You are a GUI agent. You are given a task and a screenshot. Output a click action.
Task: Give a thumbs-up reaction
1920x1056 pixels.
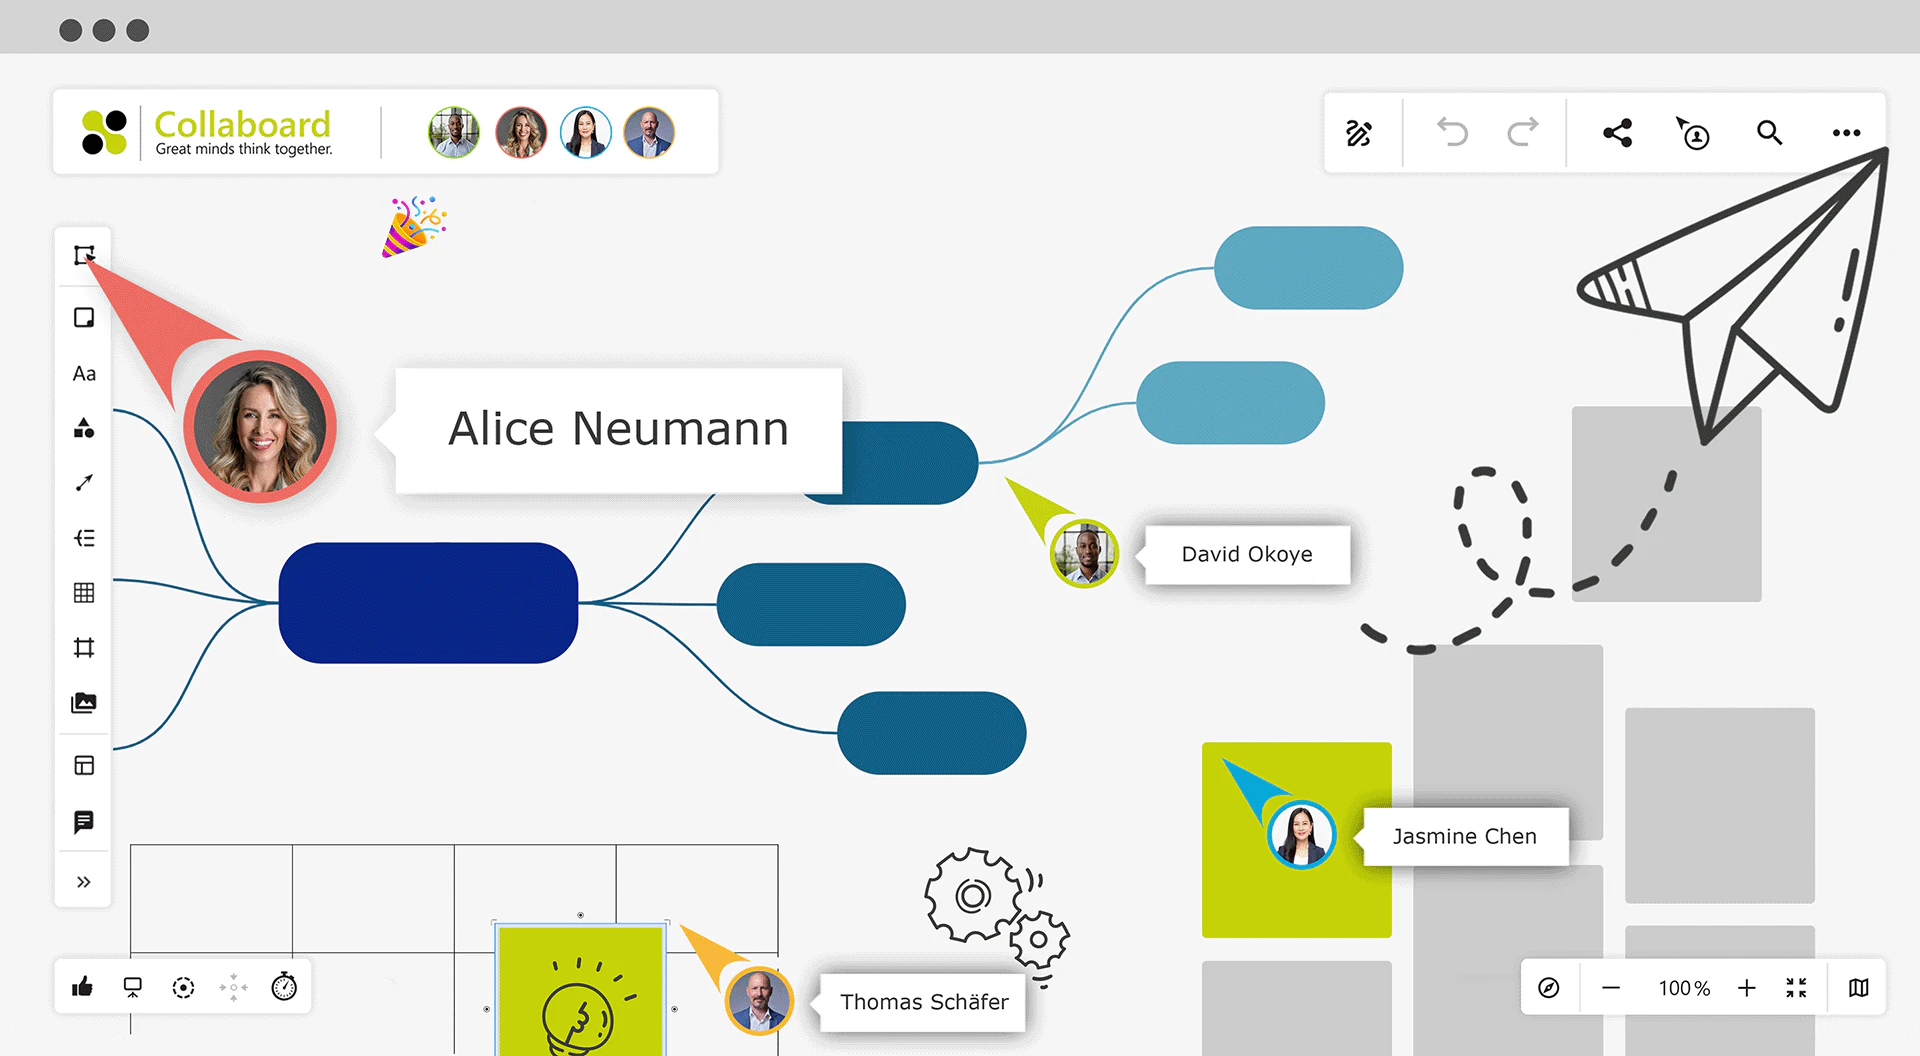(x=83, y=987)
